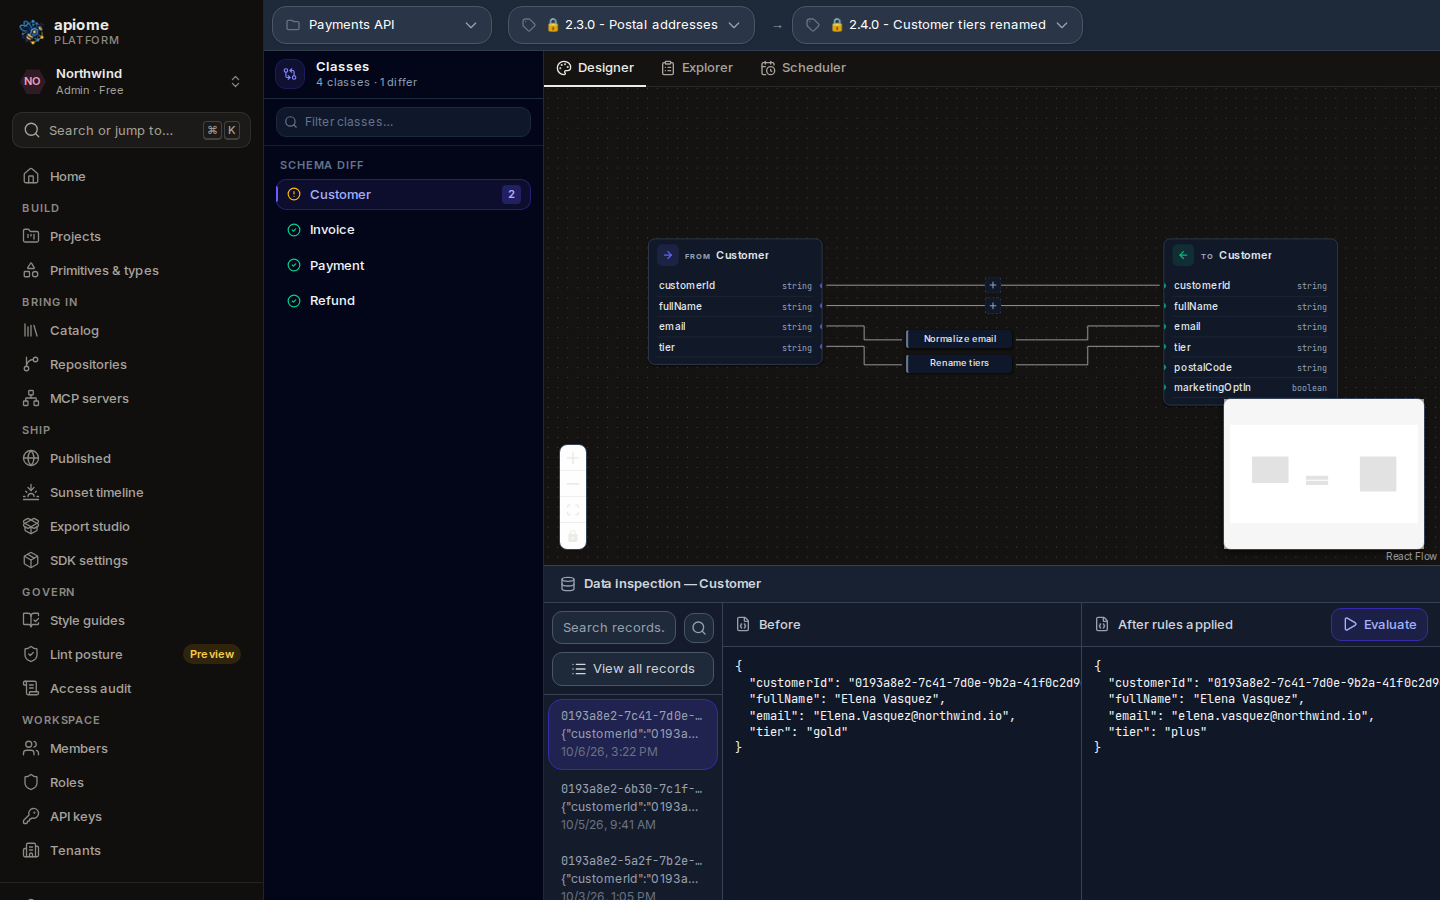Go to Sunset timeline

click(131, 492)
